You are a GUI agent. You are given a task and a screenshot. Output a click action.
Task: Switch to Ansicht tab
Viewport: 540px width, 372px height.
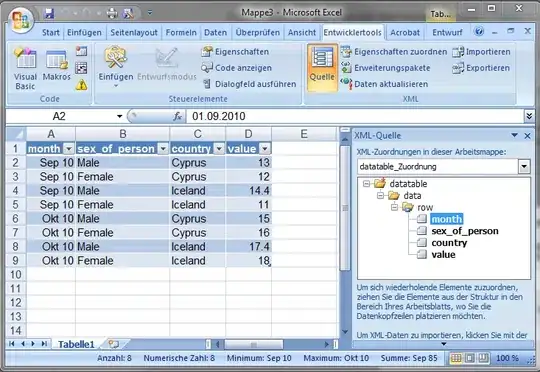point(302,32)
